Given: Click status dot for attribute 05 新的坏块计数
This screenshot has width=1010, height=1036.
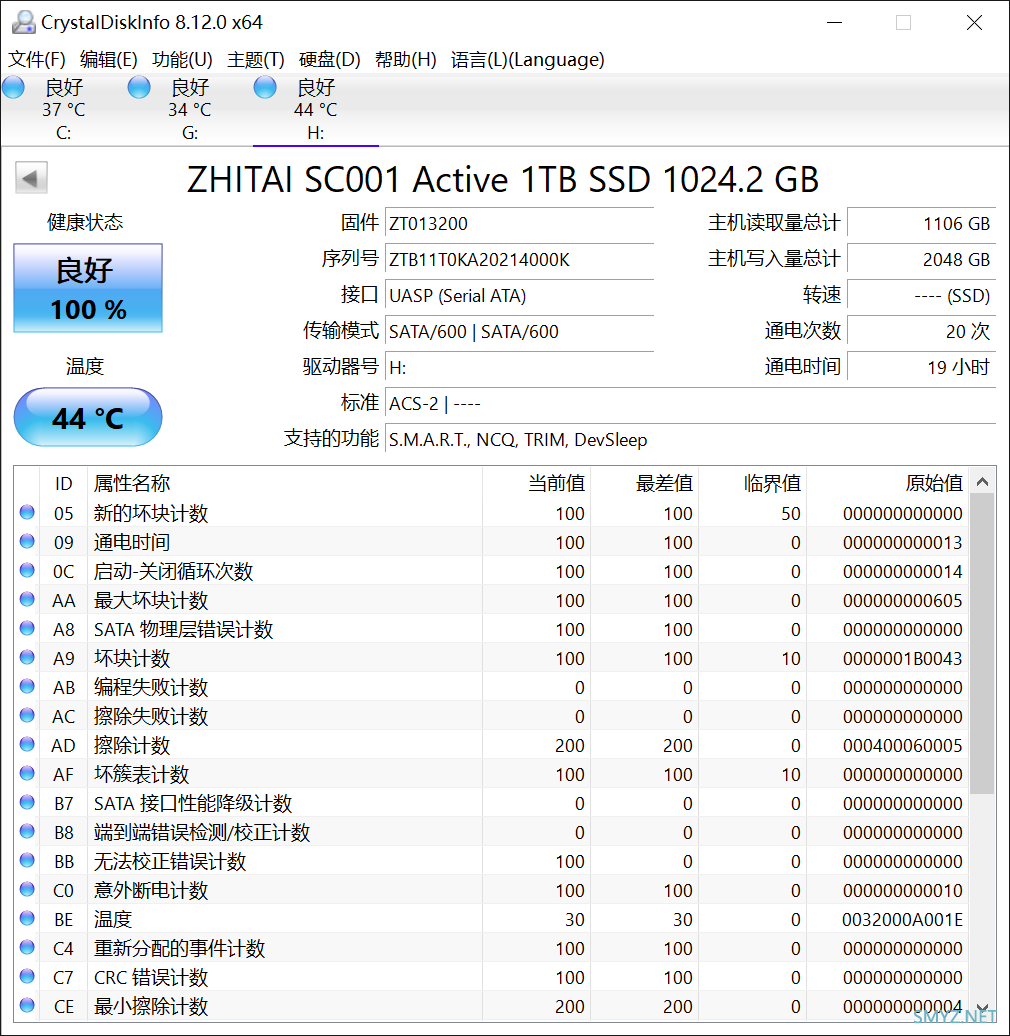Looking at the screenshot, I should click(27, 512).
